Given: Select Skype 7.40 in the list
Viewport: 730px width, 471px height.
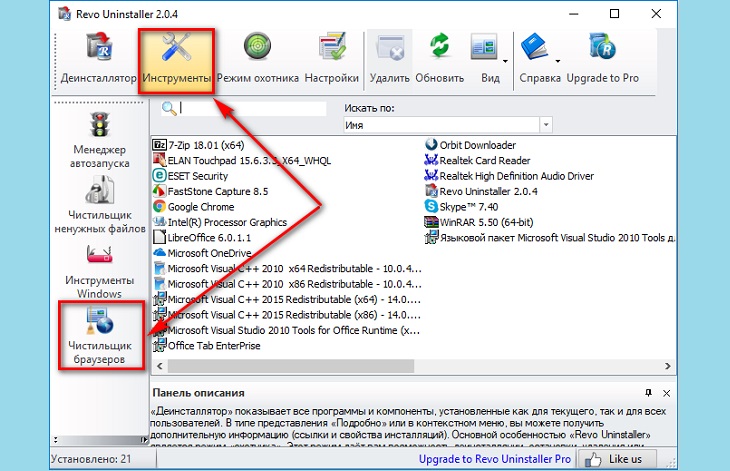Looking at the screenshot, I should [x=461, y=207].
